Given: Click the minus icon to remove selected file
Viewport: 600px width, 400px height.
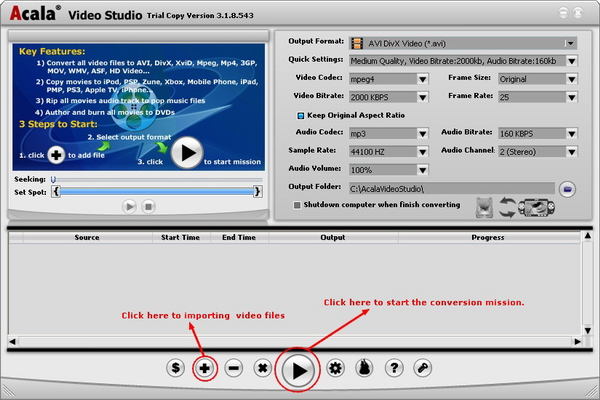Looking at the screenshot, I should (233, 368).
